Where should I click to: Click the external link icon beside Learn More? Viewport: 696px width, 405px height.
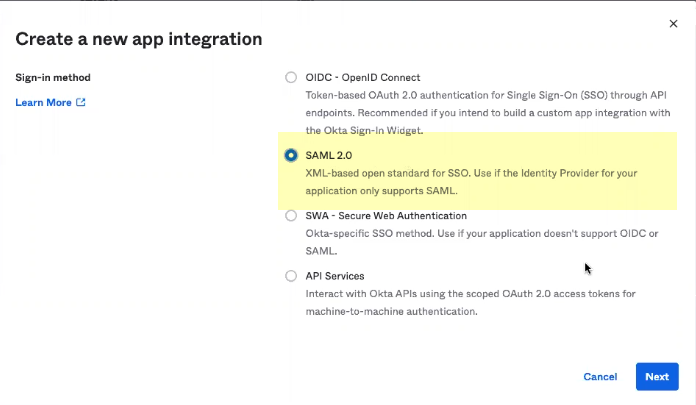tap(81, 102)
